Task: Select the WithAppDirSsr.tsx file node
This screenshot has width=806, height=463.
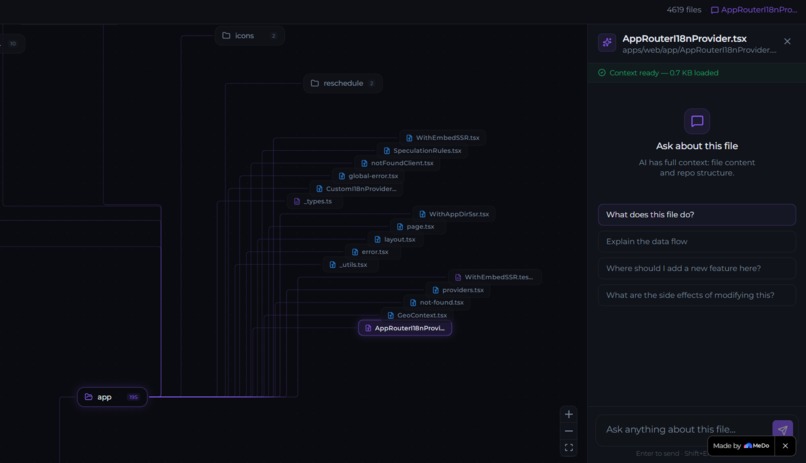Action: coord(454,214)
